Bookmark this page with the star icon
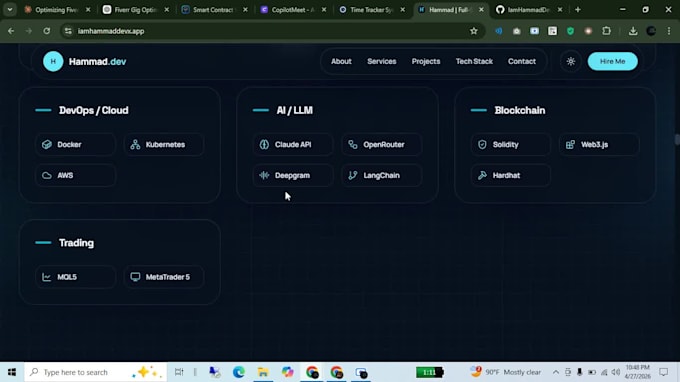The width and height of the screenshot is (680, 382). pyautogui.click(x=474, y=31)
